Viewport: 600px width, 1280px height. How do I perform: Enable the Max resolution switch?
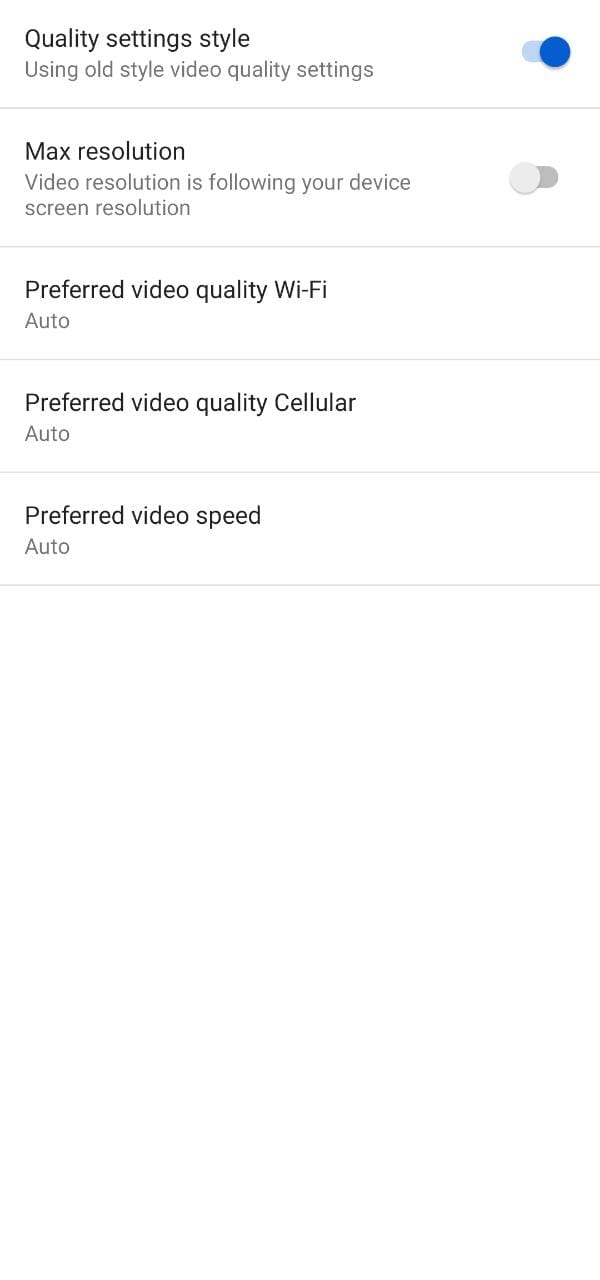[x=534, y=178]
